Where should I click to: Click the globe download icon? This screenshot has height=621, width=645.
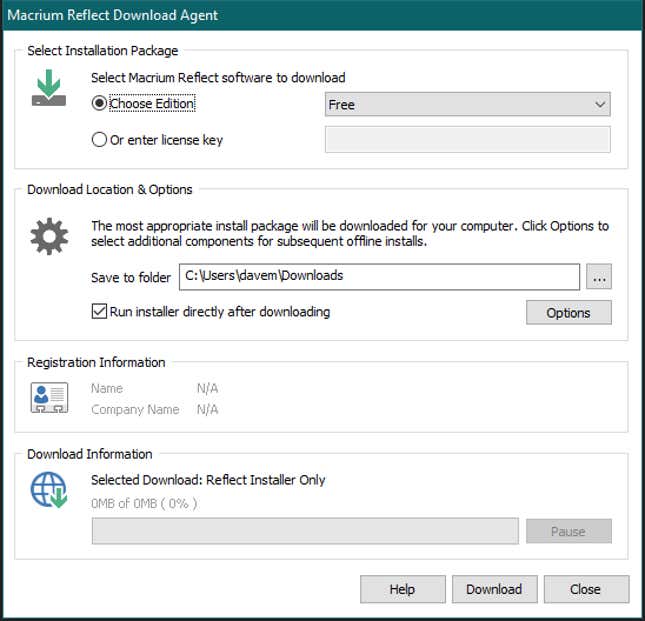tap(49, 489)
